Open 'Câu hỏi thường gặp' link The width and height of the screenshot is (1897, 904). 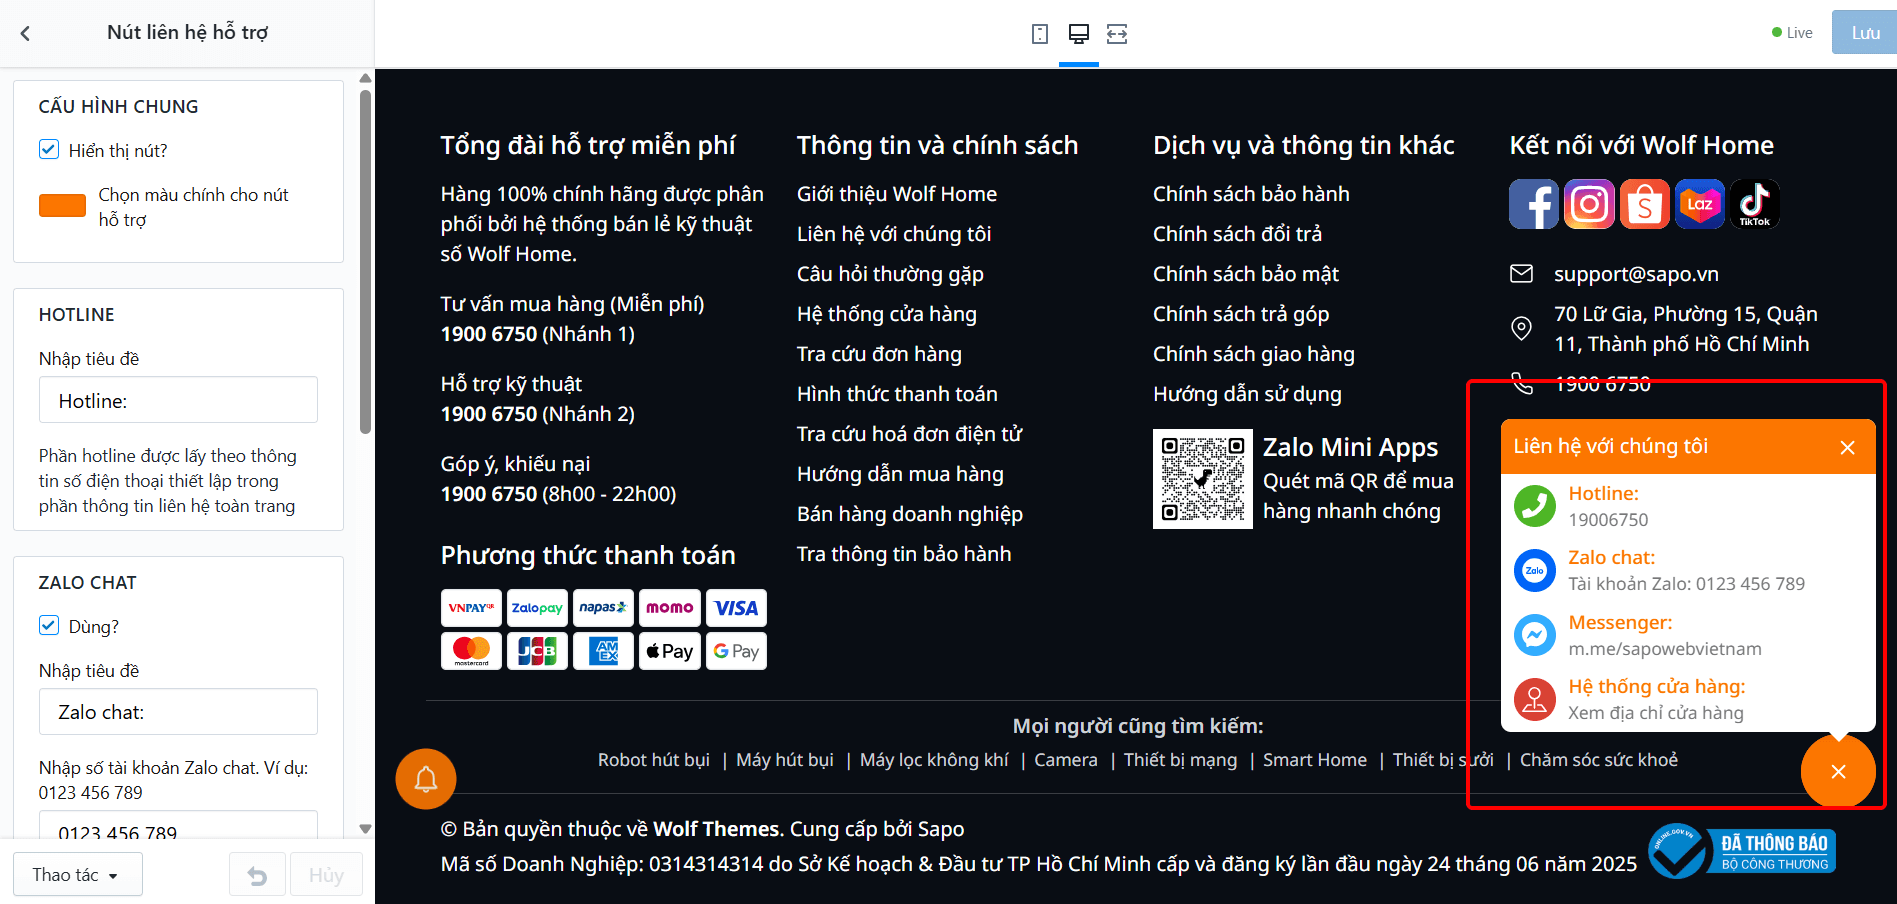(x=890, y=274)
